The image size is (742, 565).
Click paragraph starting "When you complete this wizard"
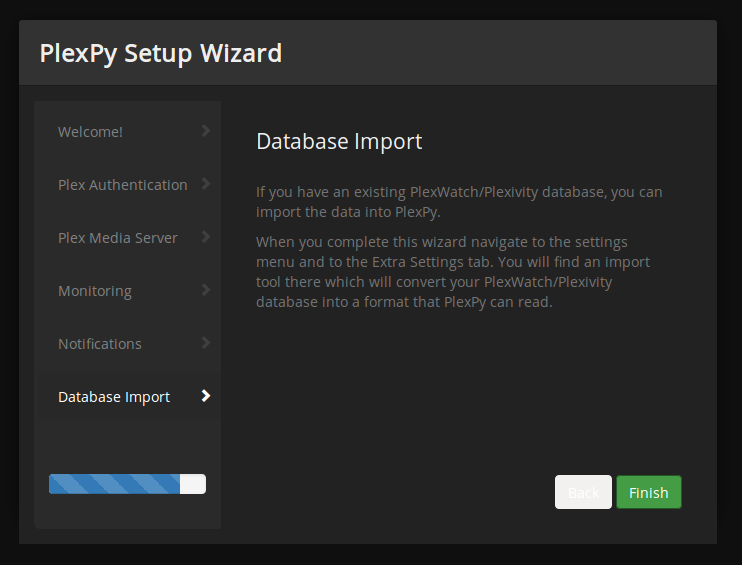click(x=453, y=272)
